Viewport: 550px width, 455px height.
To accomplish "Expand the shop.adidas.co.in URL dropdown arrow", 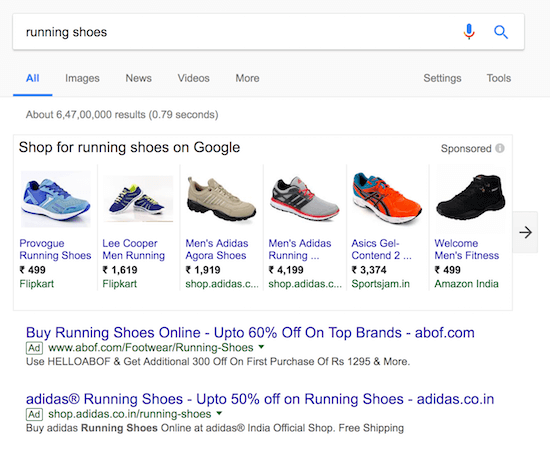I will tap(219, 413).
